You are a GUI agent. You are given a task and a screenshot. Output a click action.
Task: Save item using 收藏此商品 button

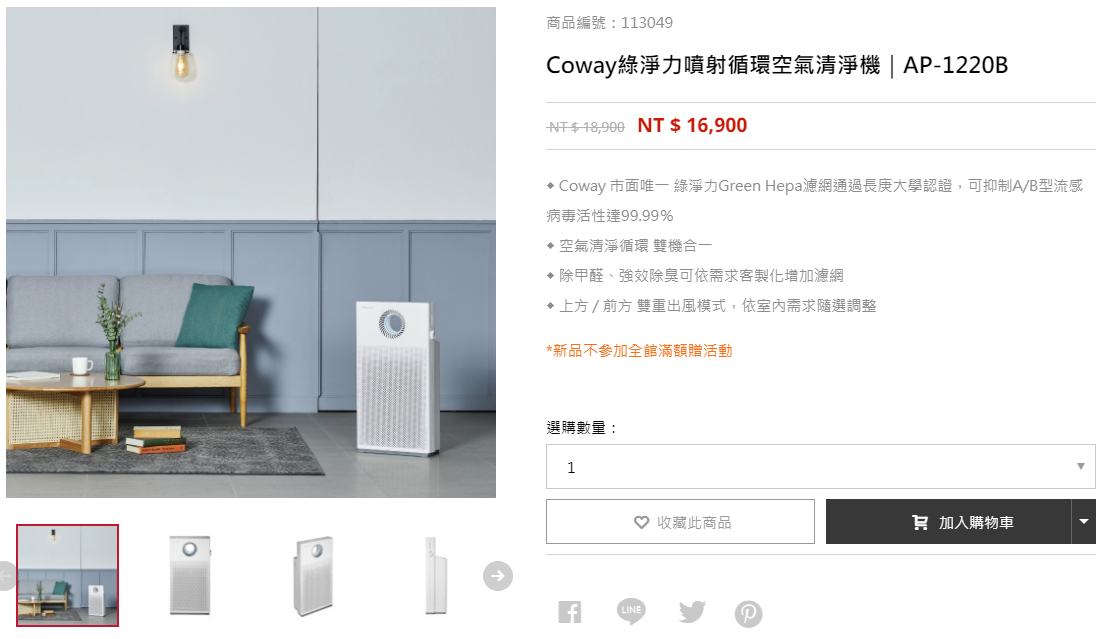tap(680, 521)
